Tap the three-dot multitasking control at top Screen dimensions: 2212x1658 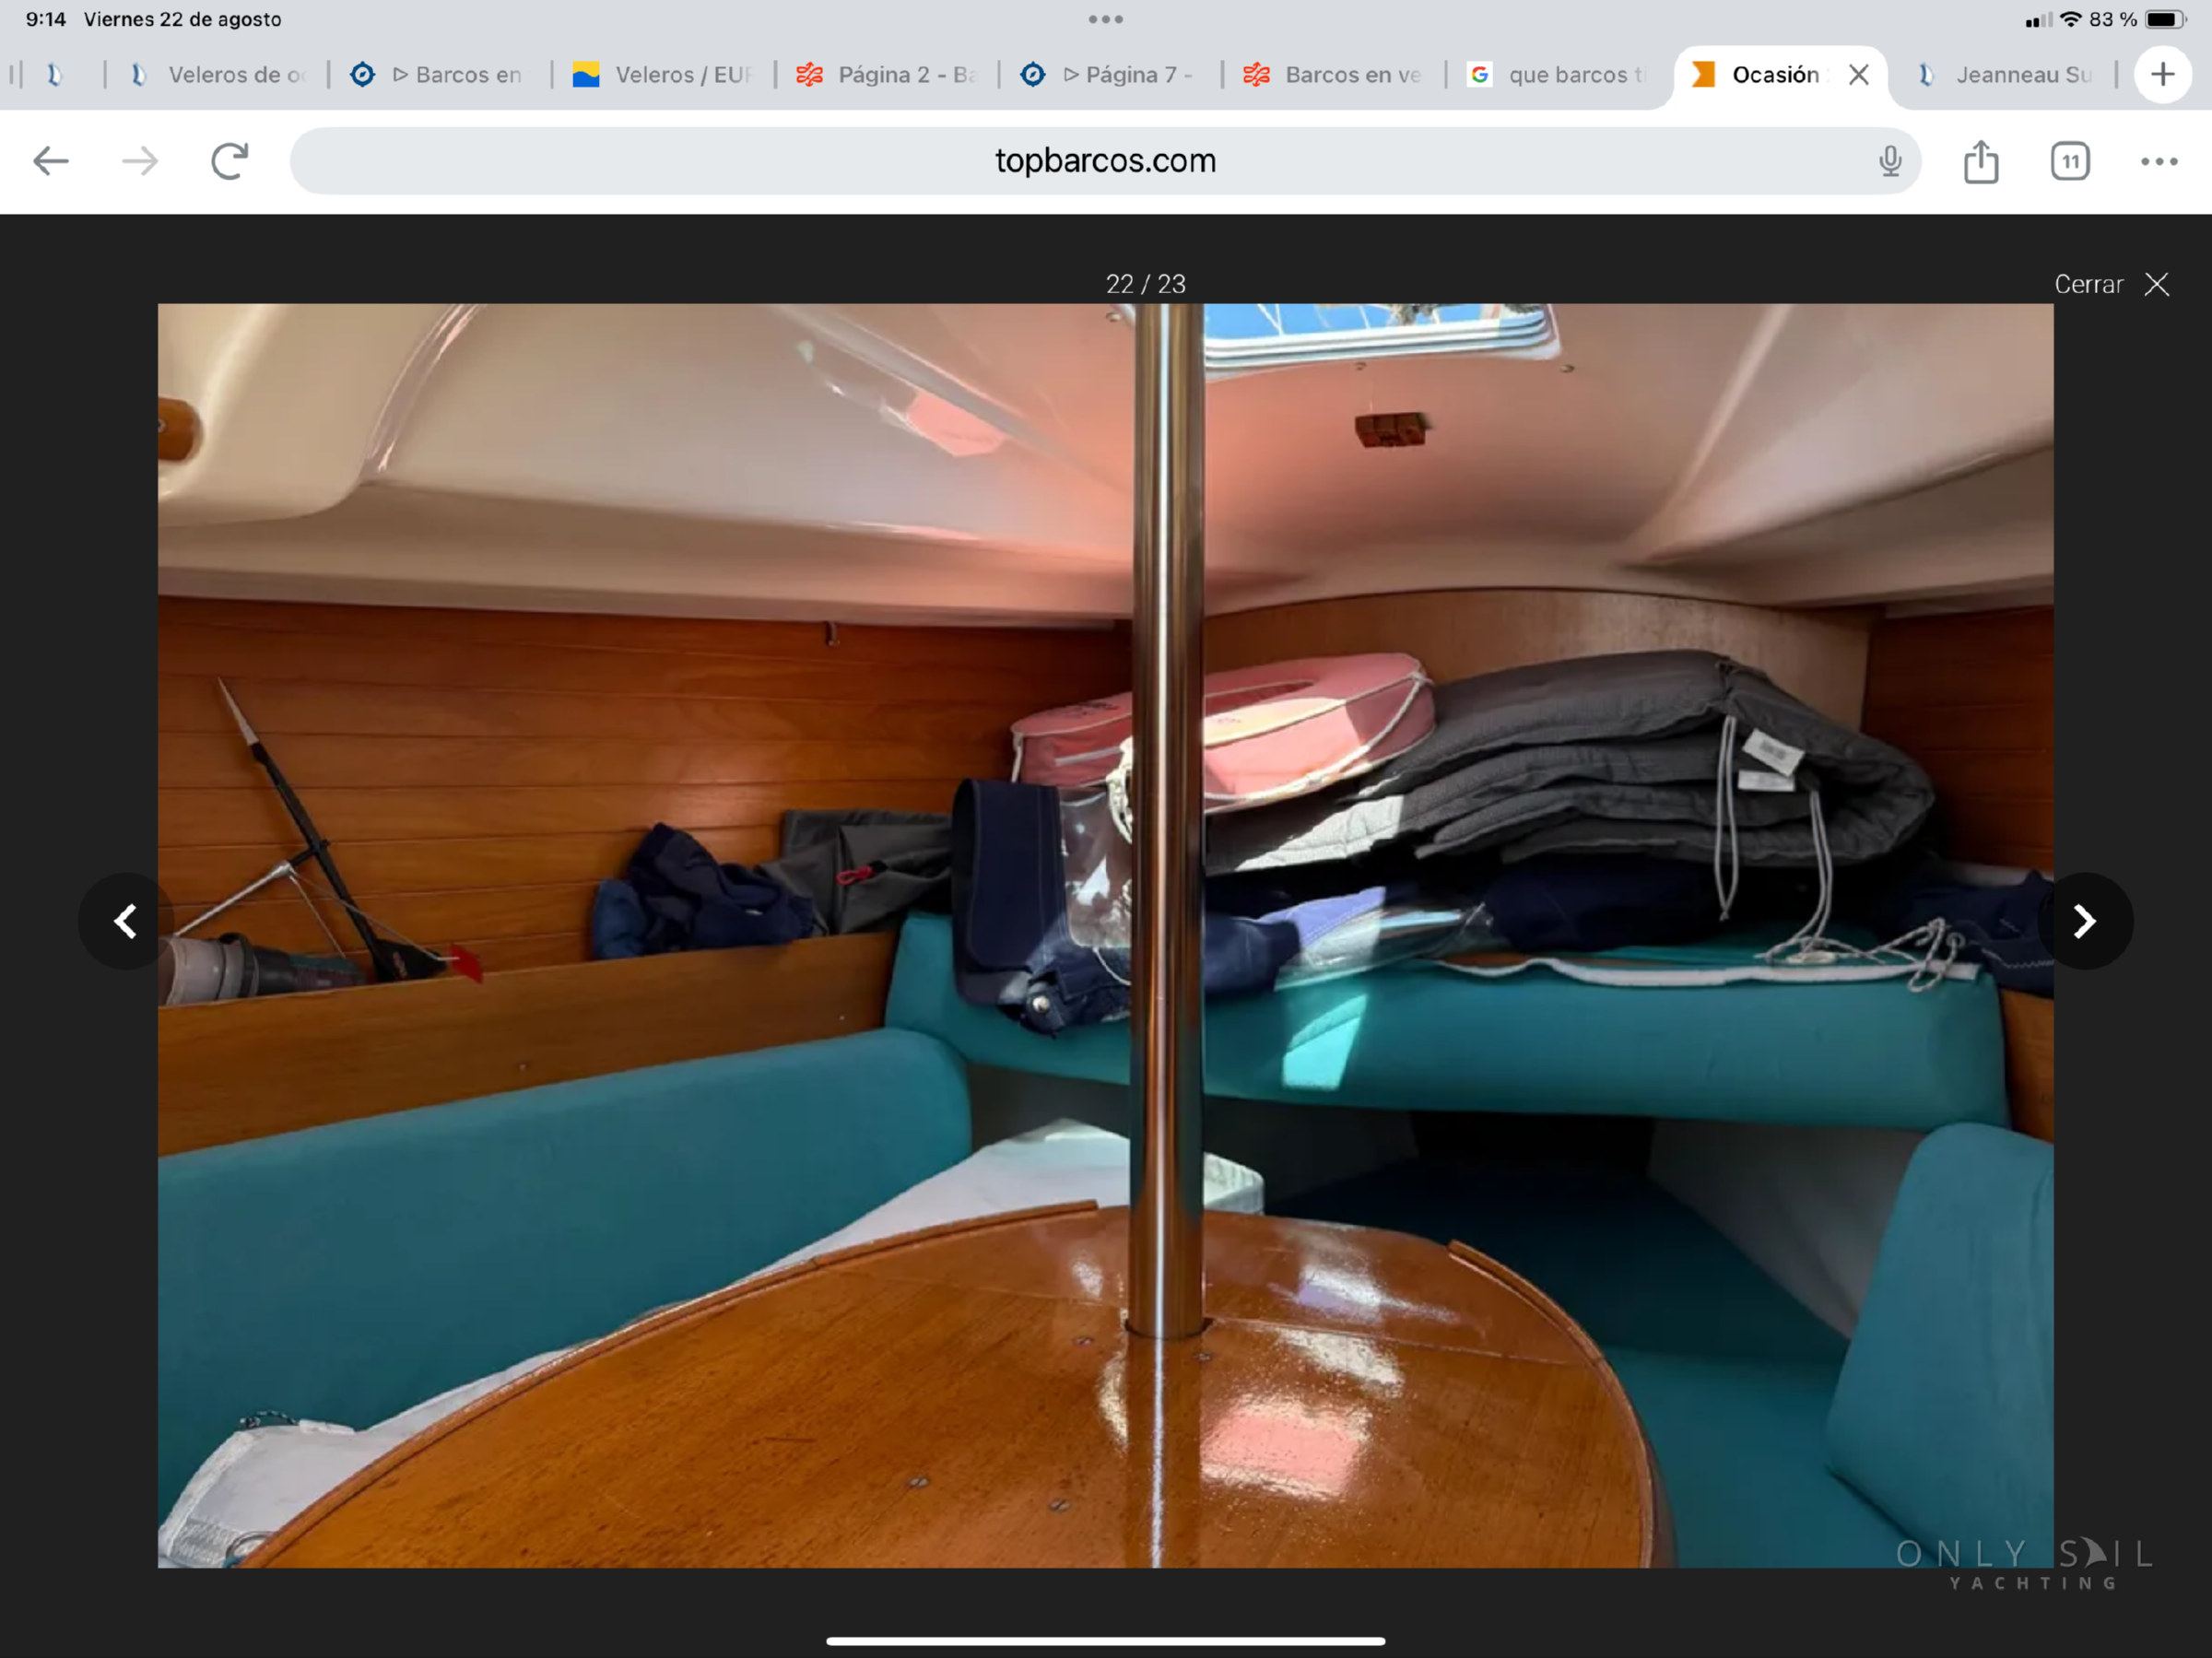click(x=1105, y=19)
